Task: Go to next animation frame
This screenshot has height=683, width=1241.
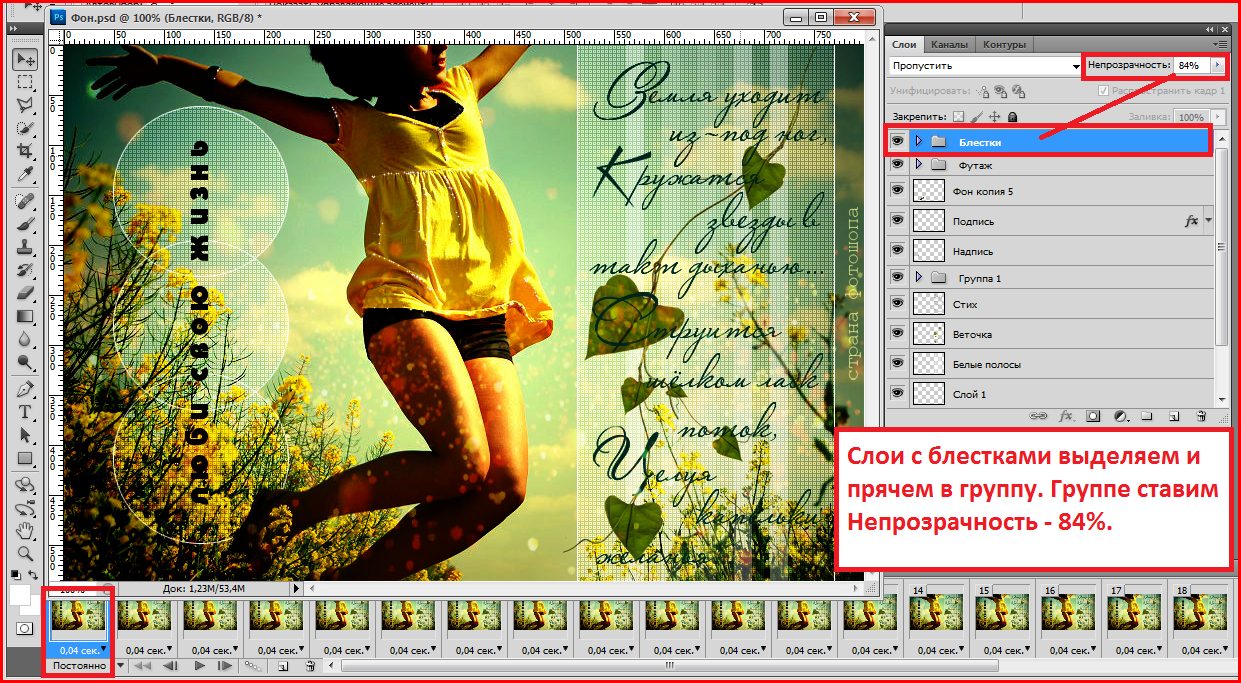Action: click(x=225, y=665)
